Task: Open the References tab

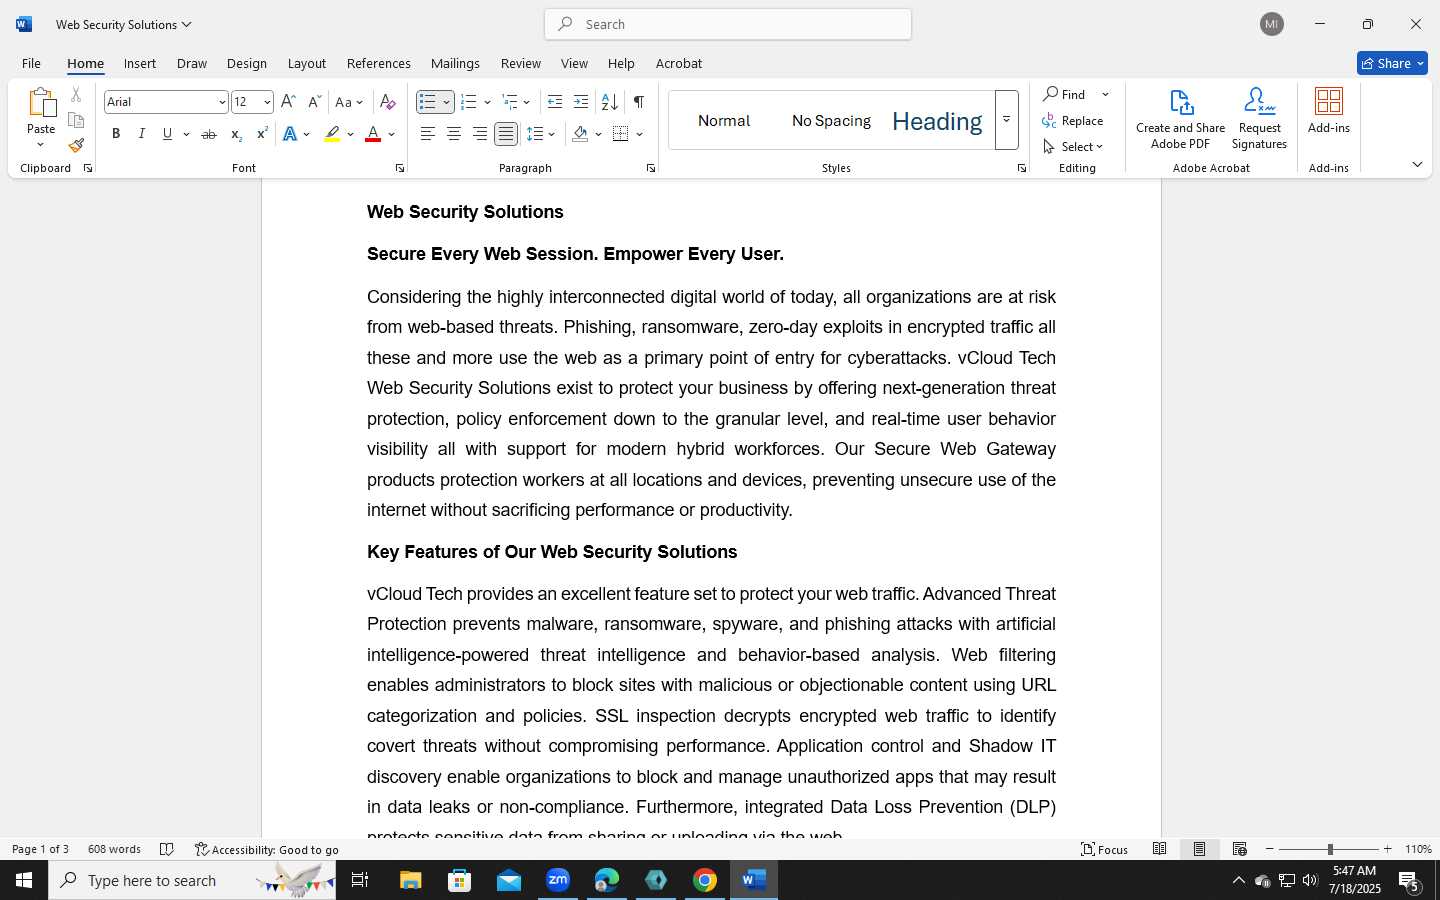Action: [x=378, y=63]
